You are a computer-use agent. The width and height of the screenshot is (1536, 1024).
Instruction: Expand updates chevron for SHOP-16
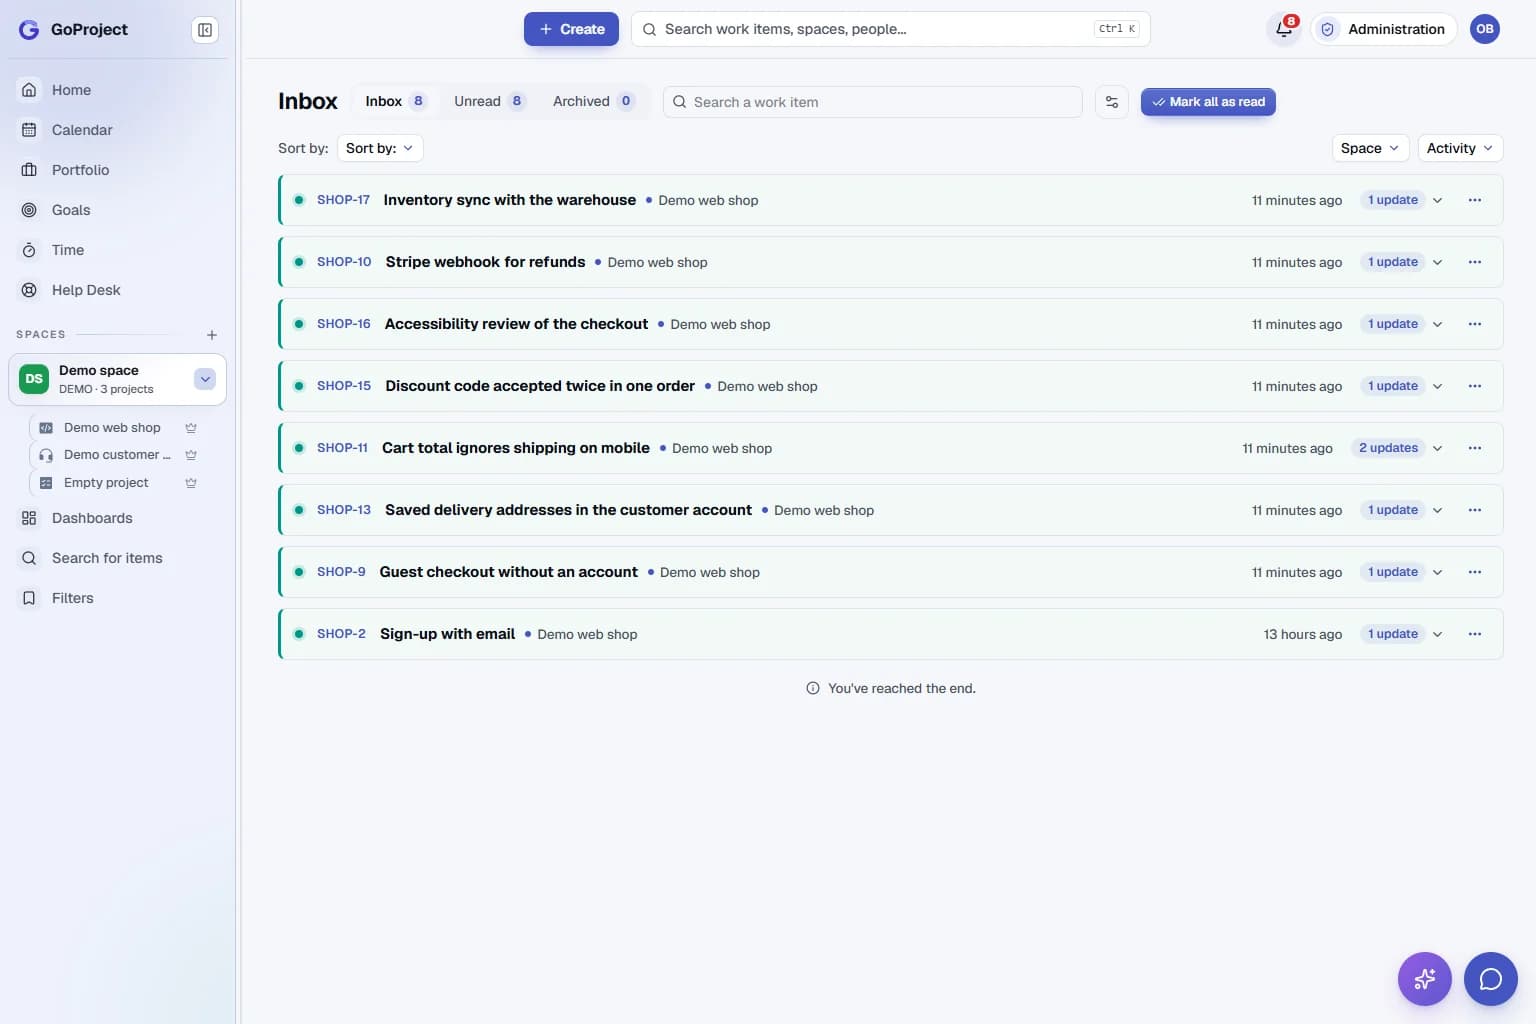click(1438, 324)
